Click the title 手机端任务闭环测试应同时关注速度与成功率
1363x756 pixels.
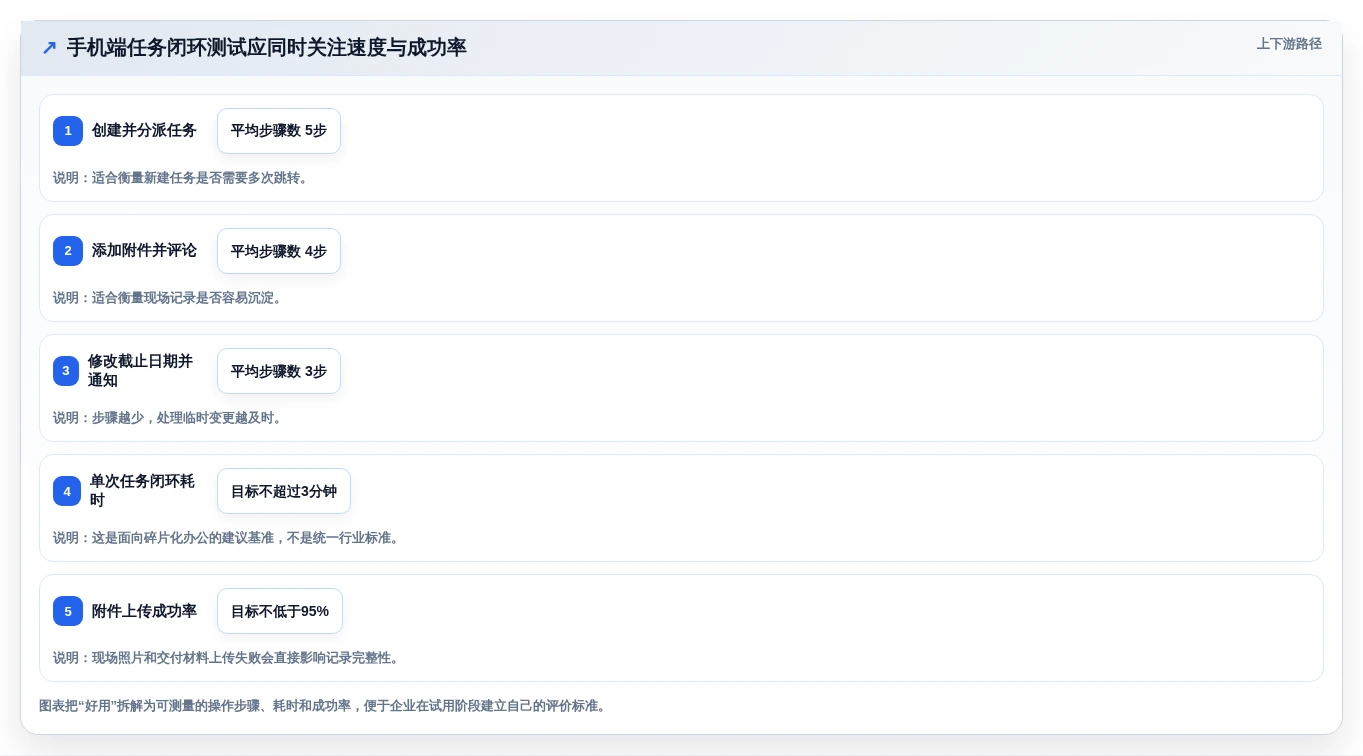tap(267, 47)
